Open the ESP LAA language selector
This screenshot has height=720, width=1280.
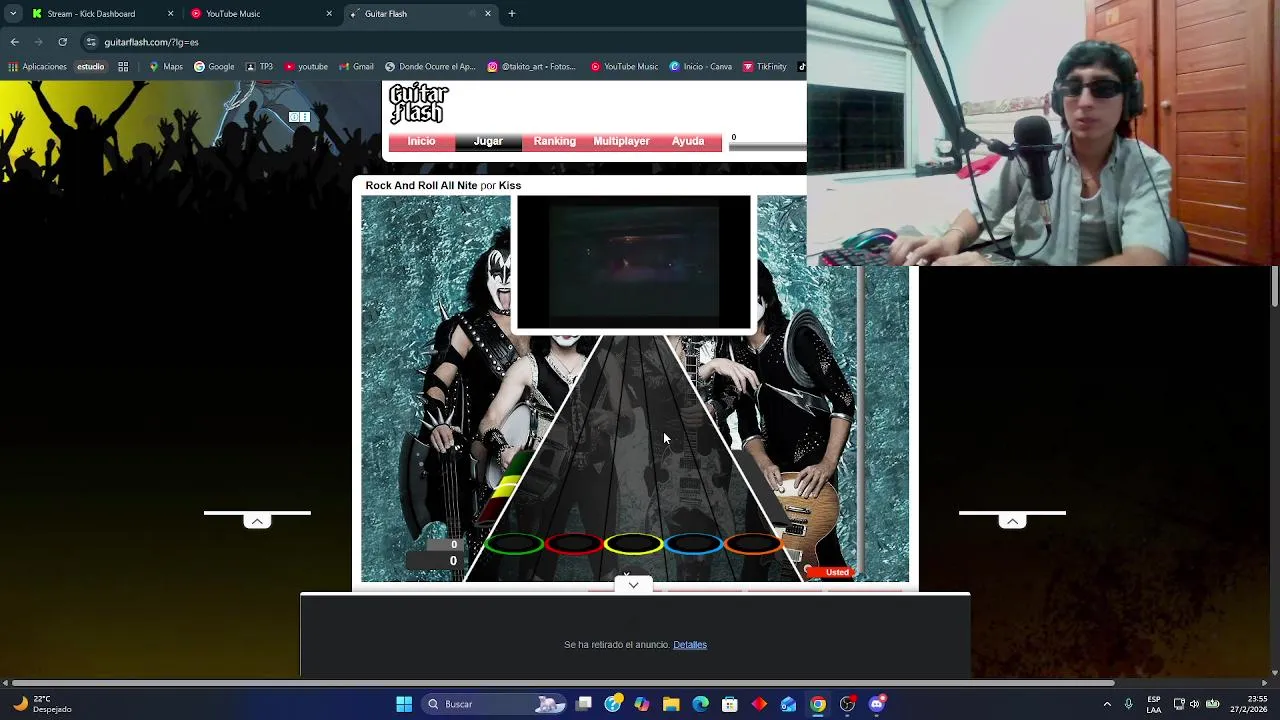coord(1154,704)
